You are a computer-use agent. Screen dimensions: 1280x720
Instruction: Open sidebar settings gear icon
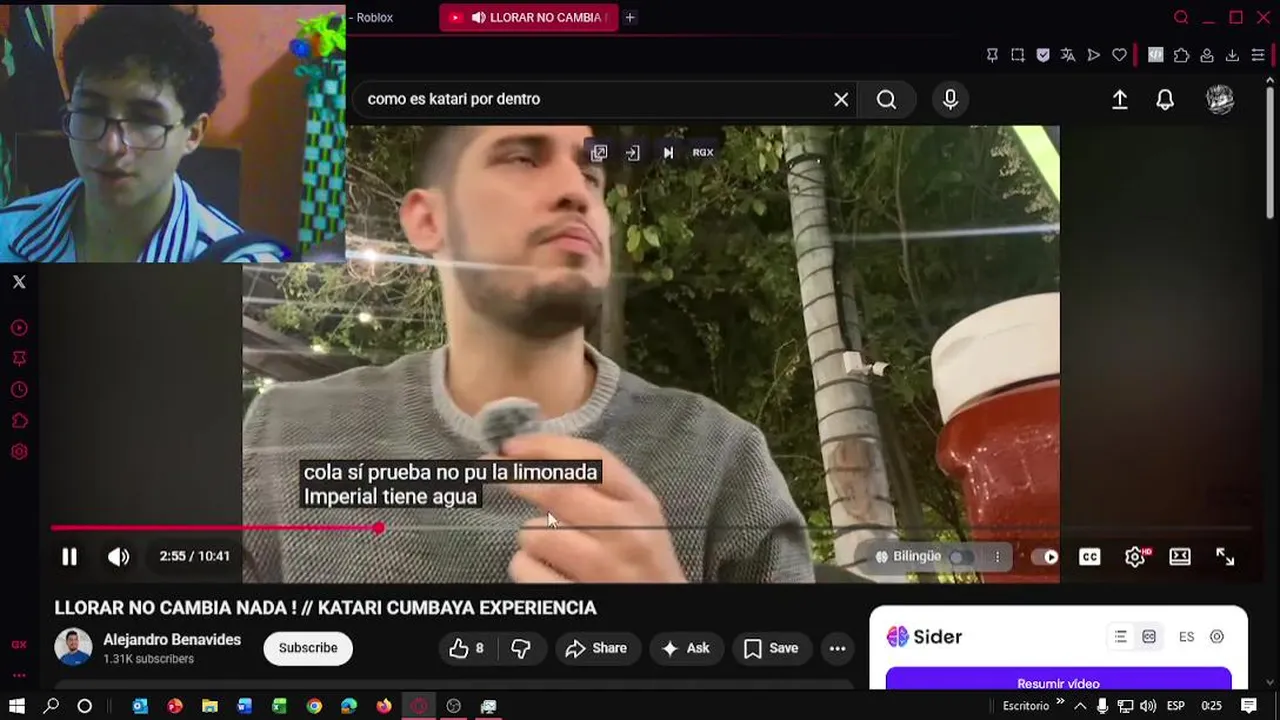[19, 452]
